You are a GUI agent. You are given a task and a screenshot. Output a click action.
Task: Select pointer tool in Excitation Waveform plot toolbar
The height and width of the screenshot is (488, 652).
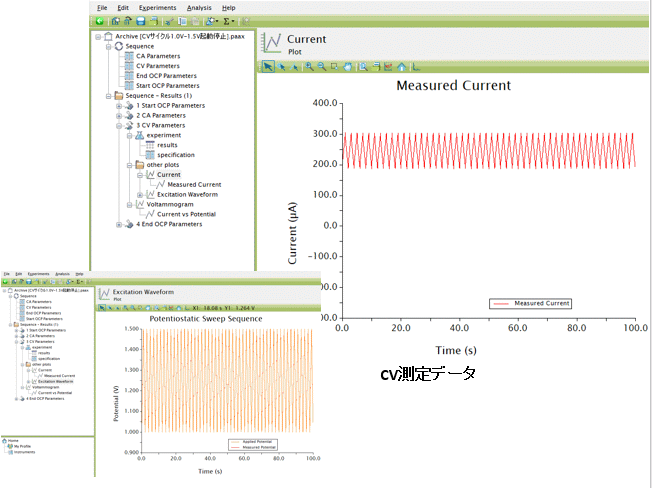pyautogui.click(x=102, y=308)
